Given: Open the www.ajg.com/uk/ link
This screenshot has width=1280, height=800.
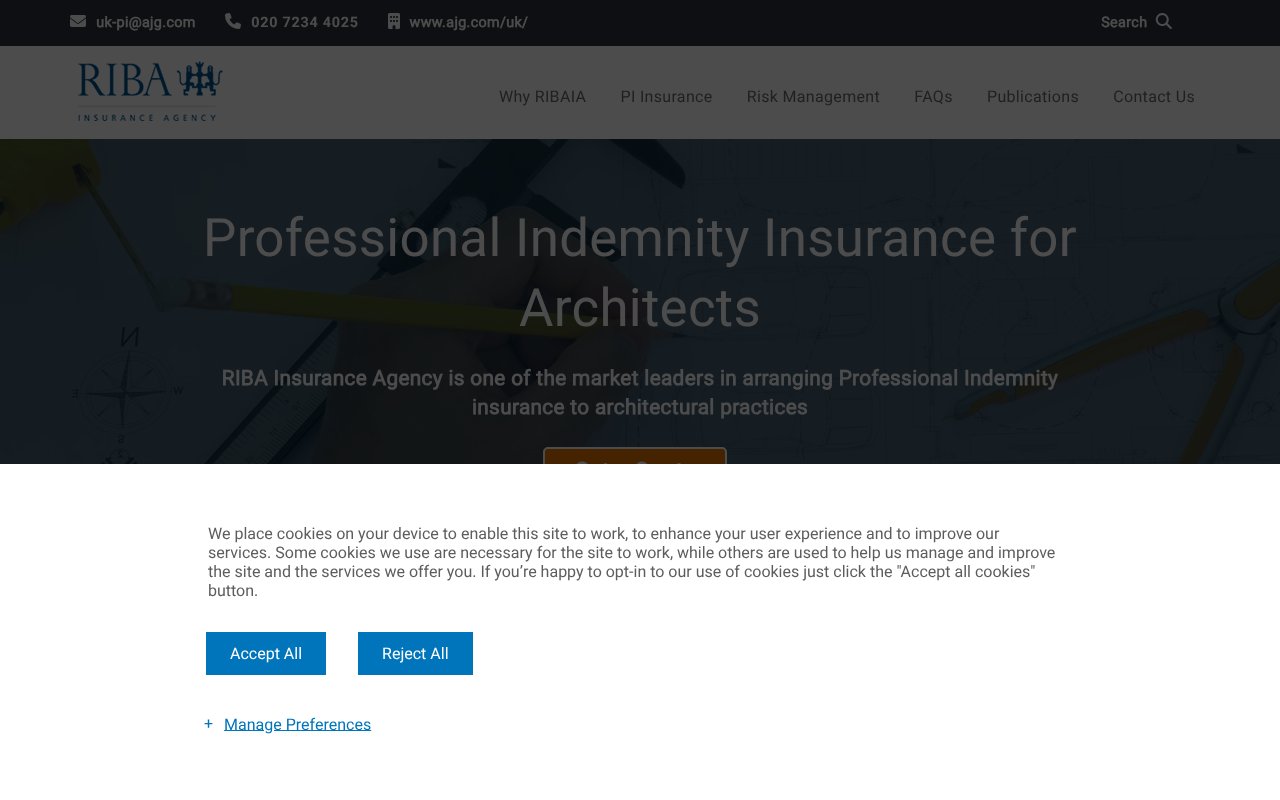Looking at the screenshot, I should click(467, 21).
